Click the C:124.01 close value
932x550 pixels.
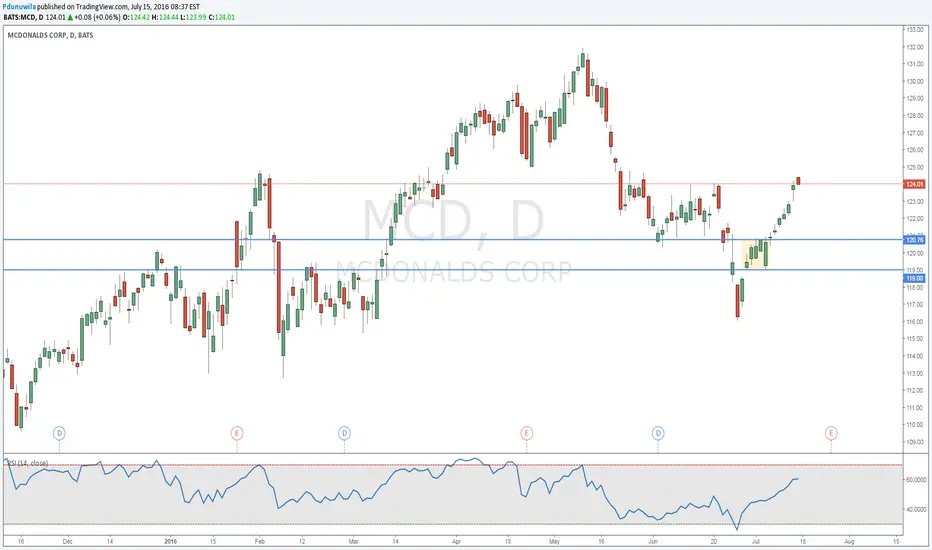[x=222, y=17]
